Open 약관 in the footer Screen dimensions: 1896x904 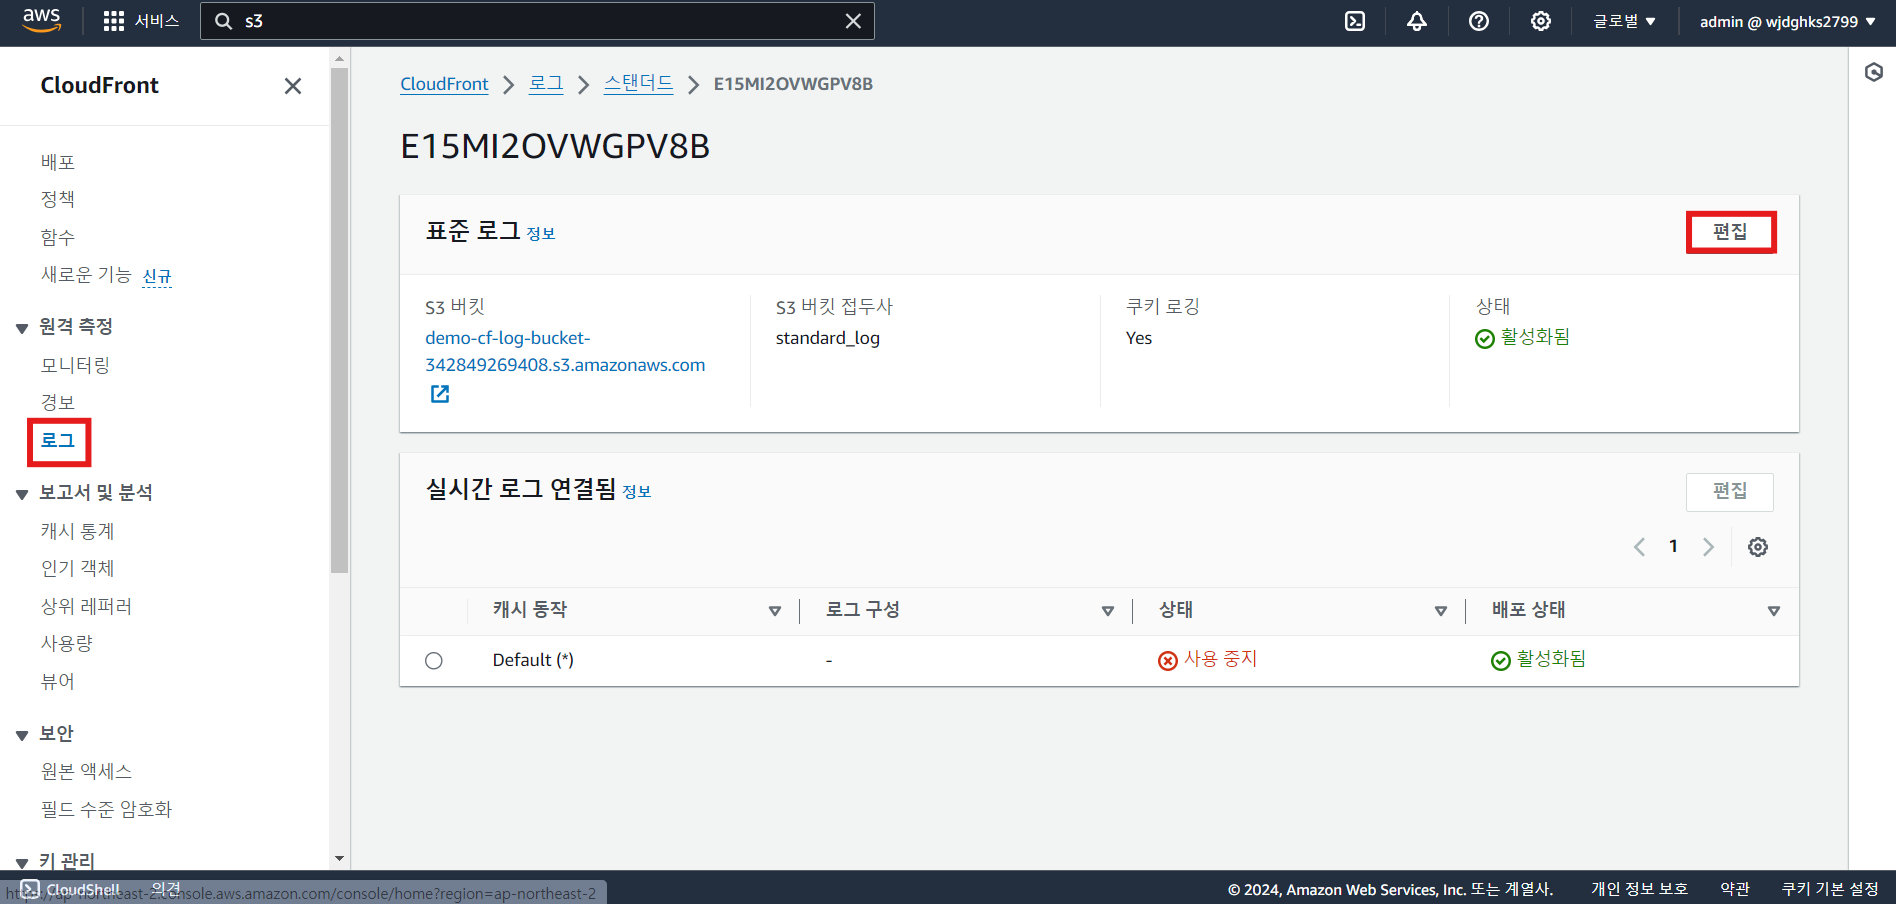tap(1735, 889)
